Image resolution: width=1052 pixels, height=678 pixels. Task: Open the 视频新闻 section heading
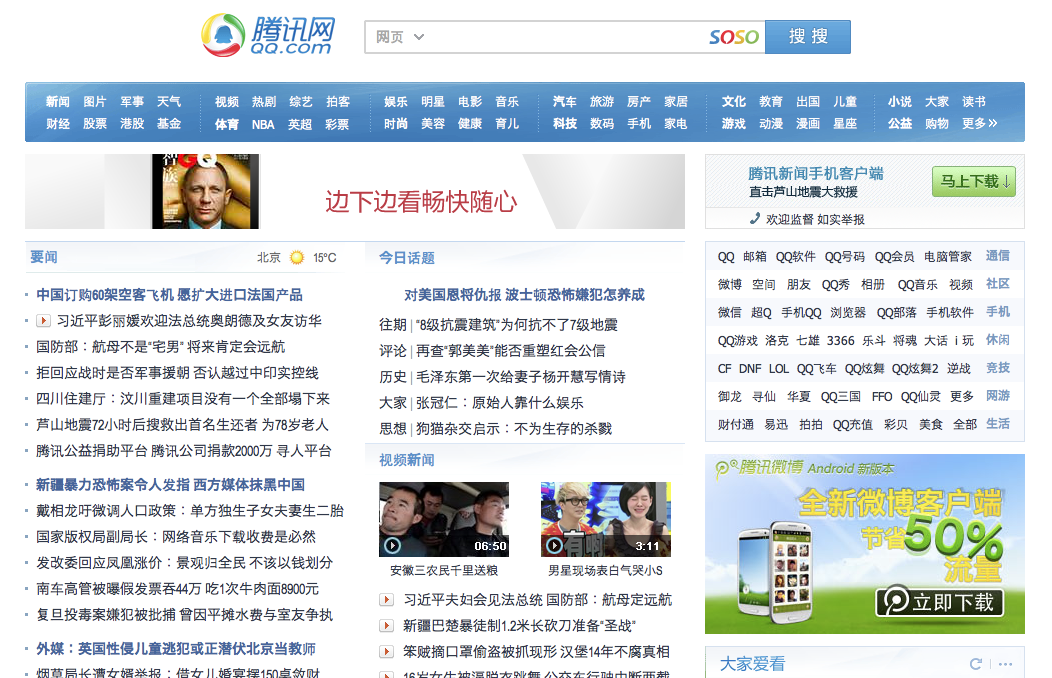pos(407,460)
